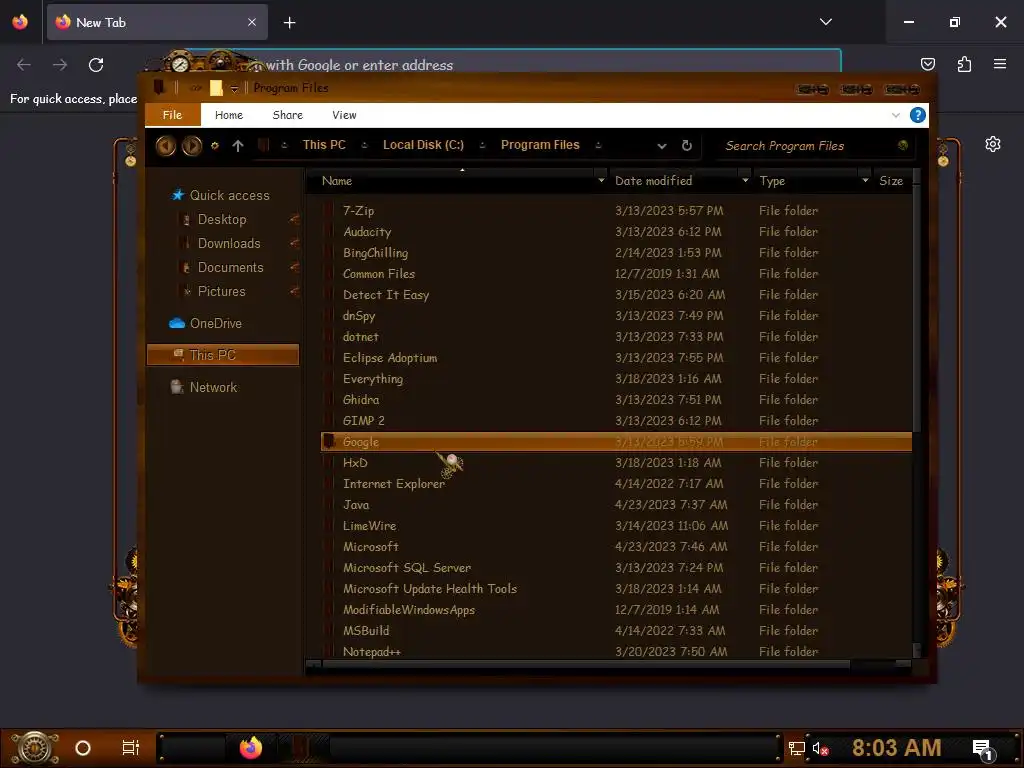Click the muted volume tray icon

click(820, 748)
